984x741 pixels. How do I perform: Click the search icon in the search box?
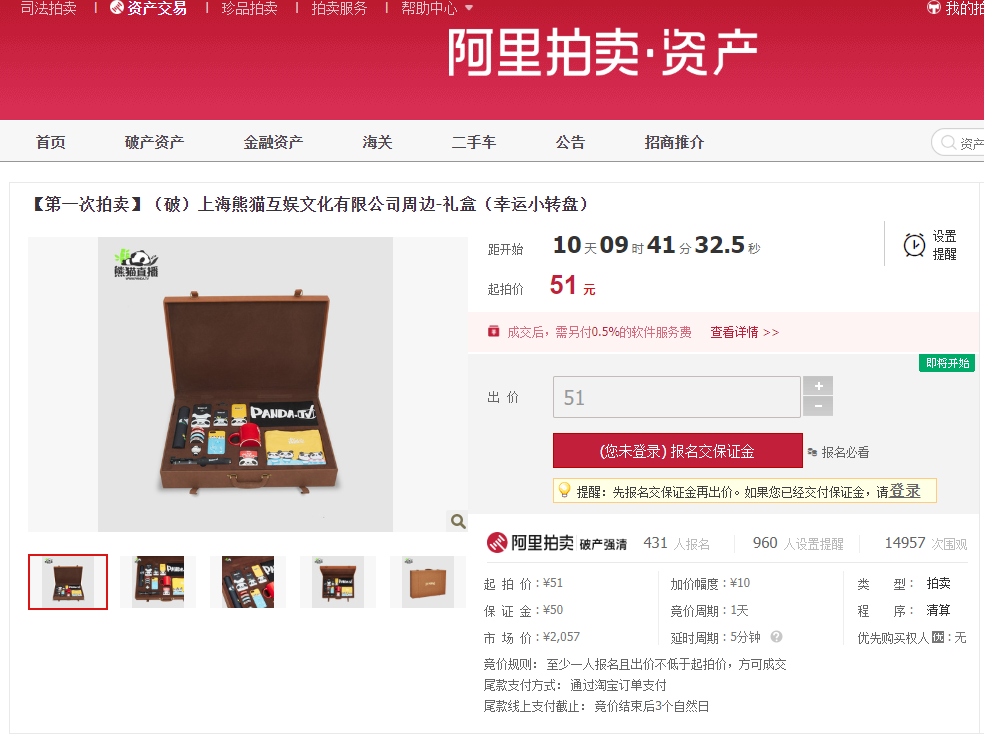pos(948,142)
